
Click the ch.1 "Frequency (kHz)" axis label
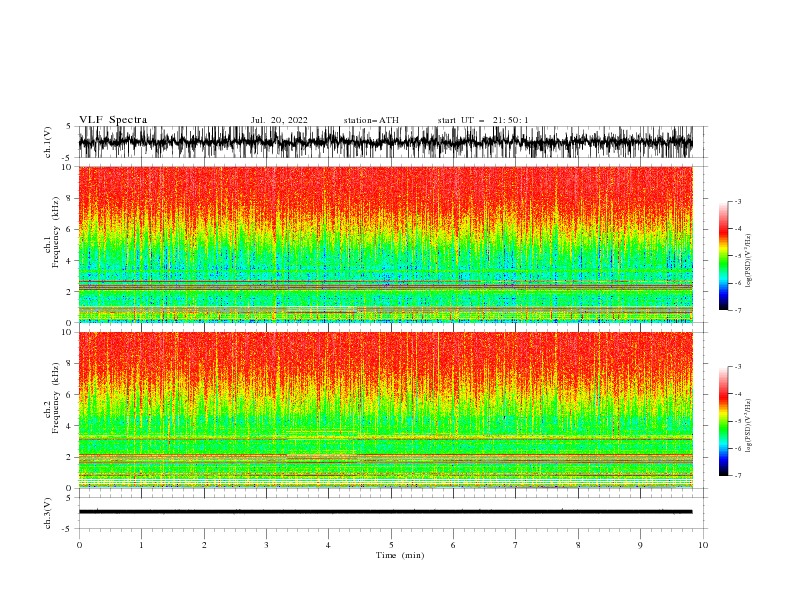coord(56,232)
